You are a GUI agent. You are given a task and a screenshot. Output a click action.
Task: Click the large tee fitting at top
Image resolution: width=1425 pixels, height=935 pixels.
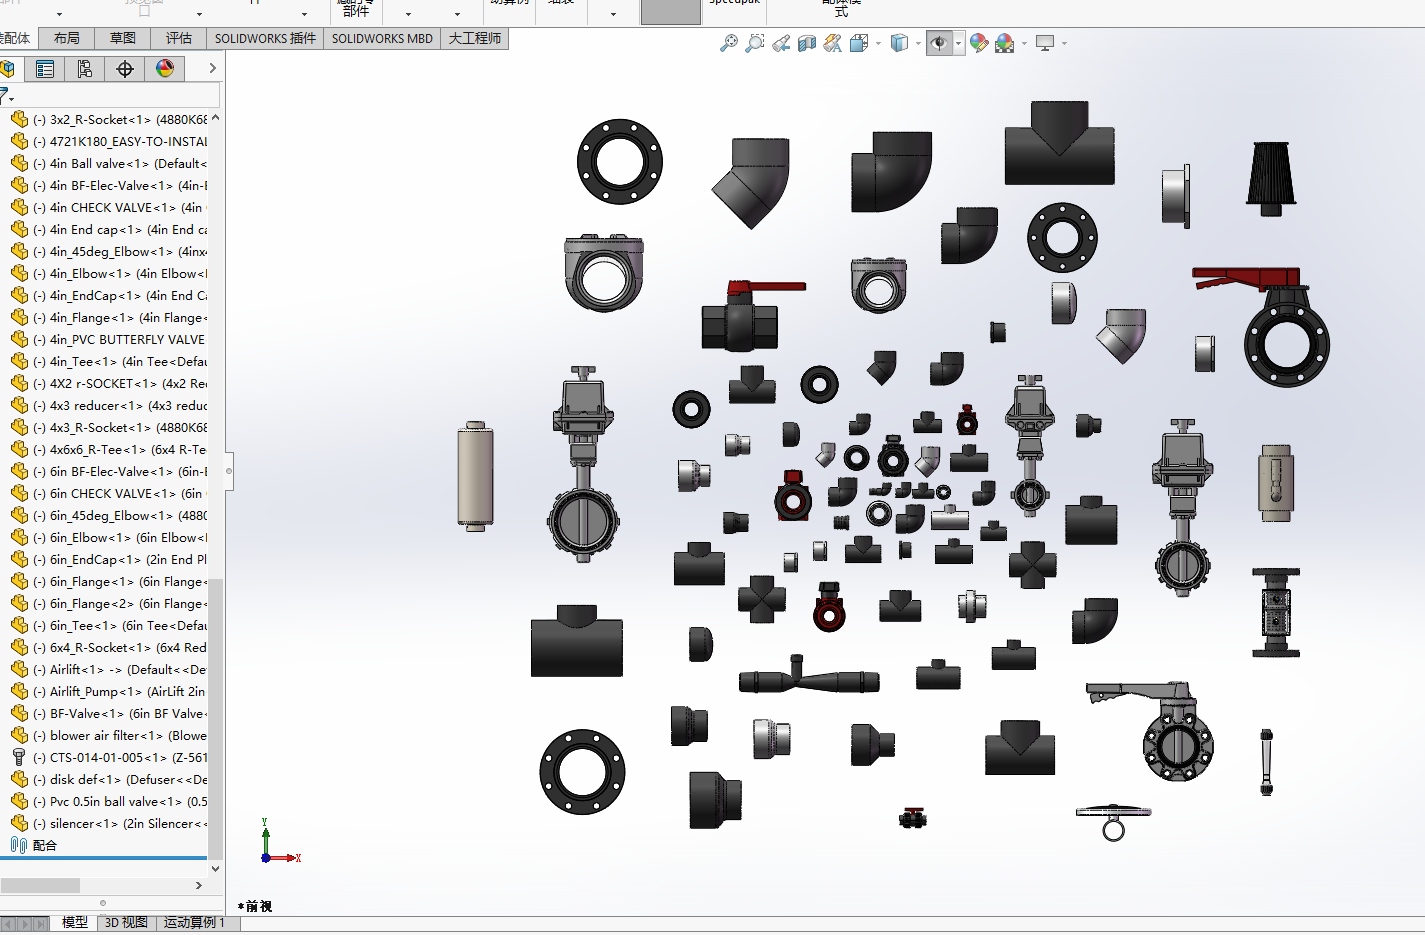tap(1060, 143)
